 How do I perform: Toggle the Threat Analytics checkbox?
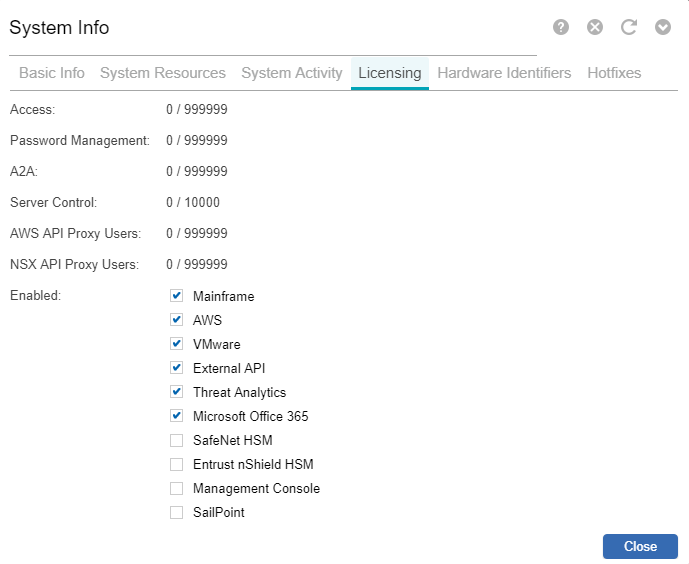[x=177, y=392]
